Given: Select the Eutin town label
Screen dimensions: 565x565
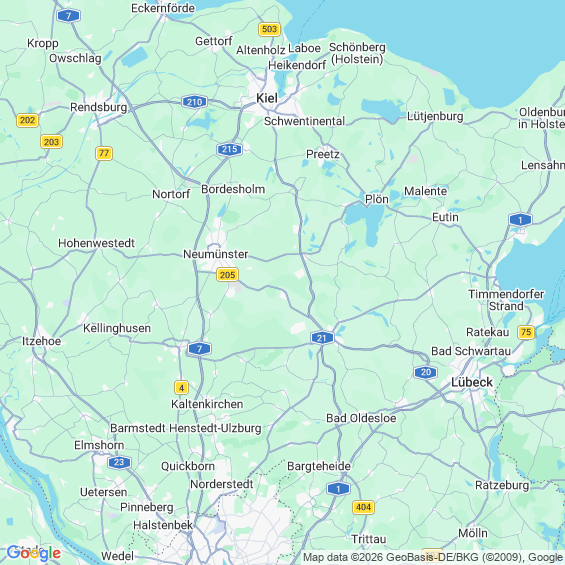Looking at the screenshot, I should [x=445, y=217].
